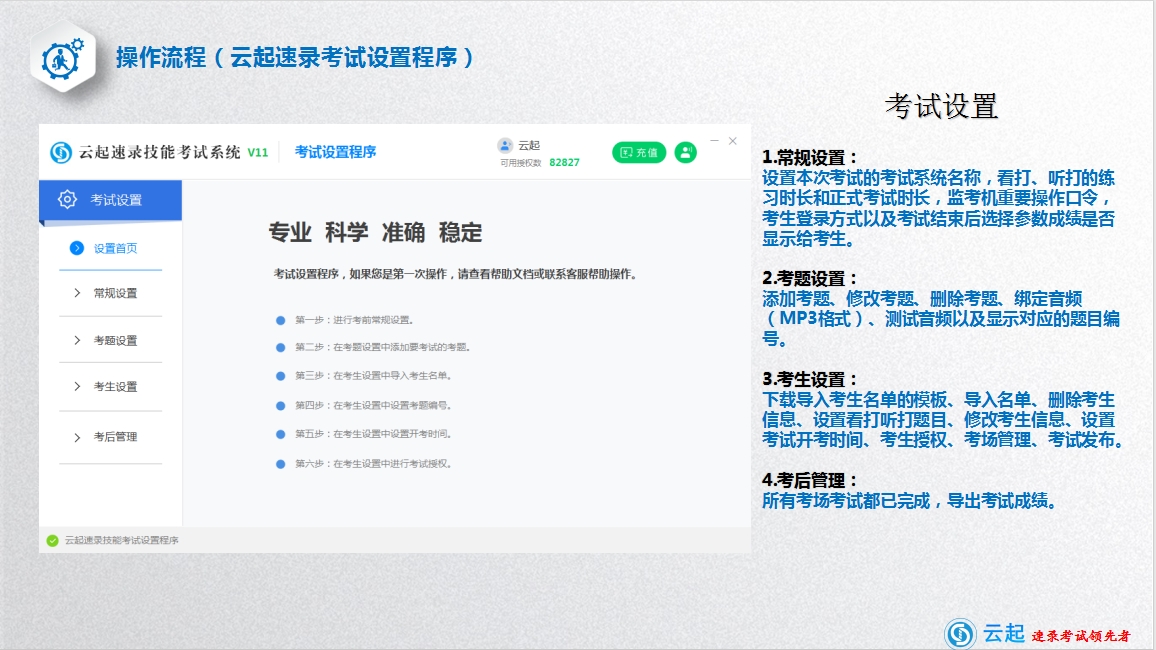
Task: Select the 第二步 添加考题 step text
Action: click(382, 347)
